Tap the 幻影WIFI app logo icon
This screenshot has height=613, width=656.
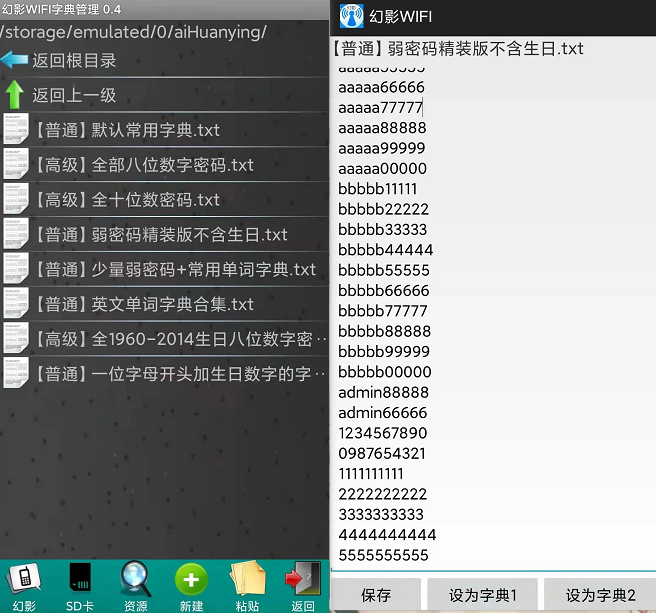click(x=351, y=16)
